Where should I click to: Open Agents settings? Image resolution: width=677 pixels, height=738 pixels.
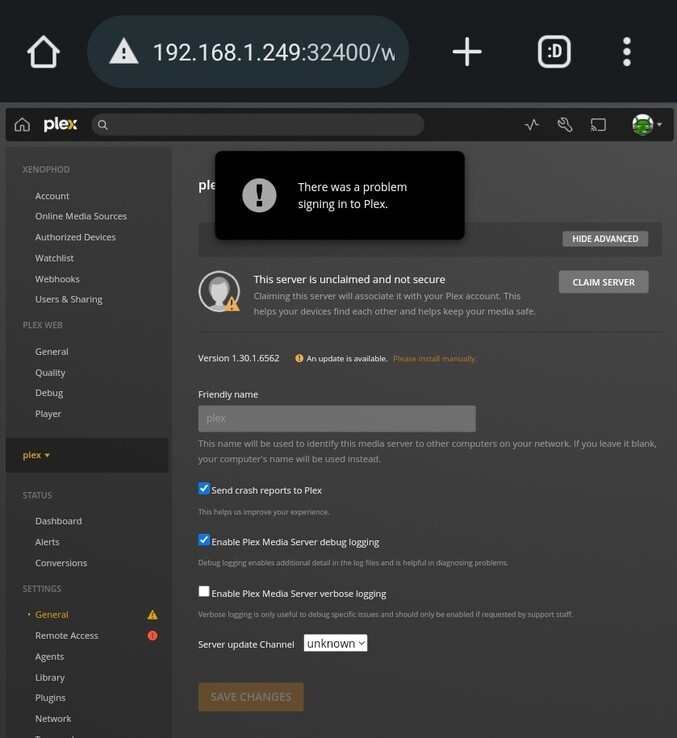[x=49, y=657]
